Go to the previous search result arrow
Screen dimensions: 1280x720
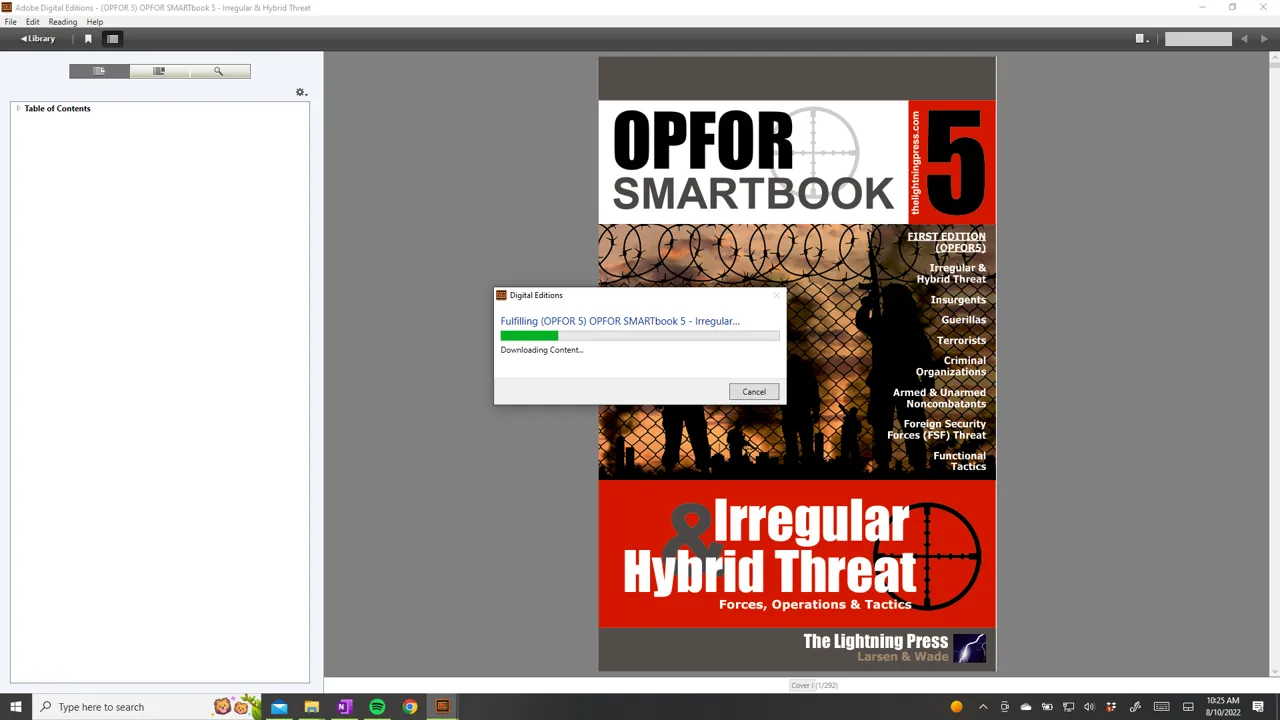point(1244,39)
